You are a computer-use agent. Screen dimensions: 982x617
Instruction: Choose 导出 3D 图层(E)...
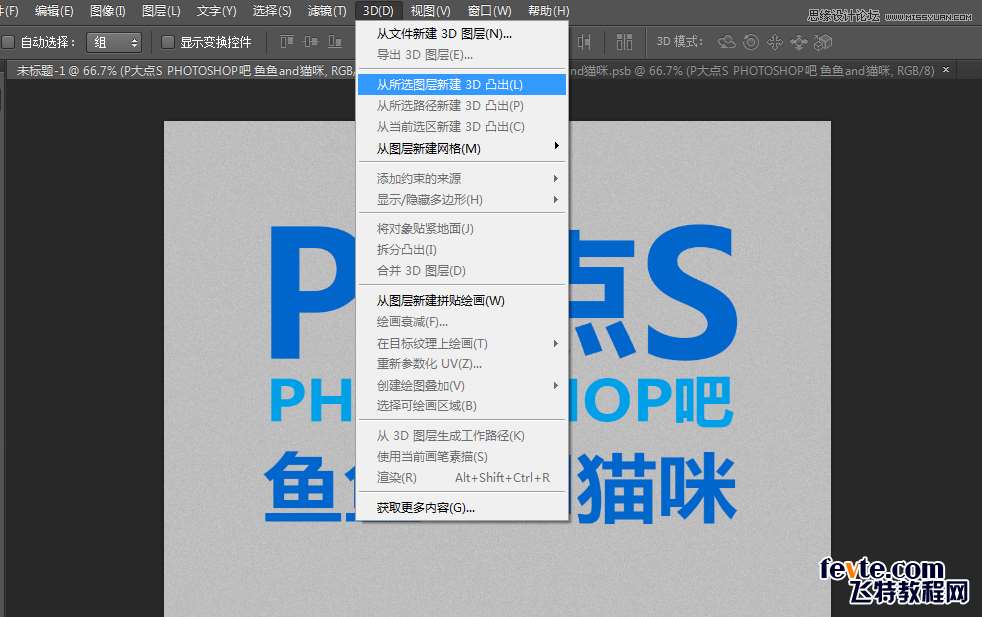(x=462, y=55)
